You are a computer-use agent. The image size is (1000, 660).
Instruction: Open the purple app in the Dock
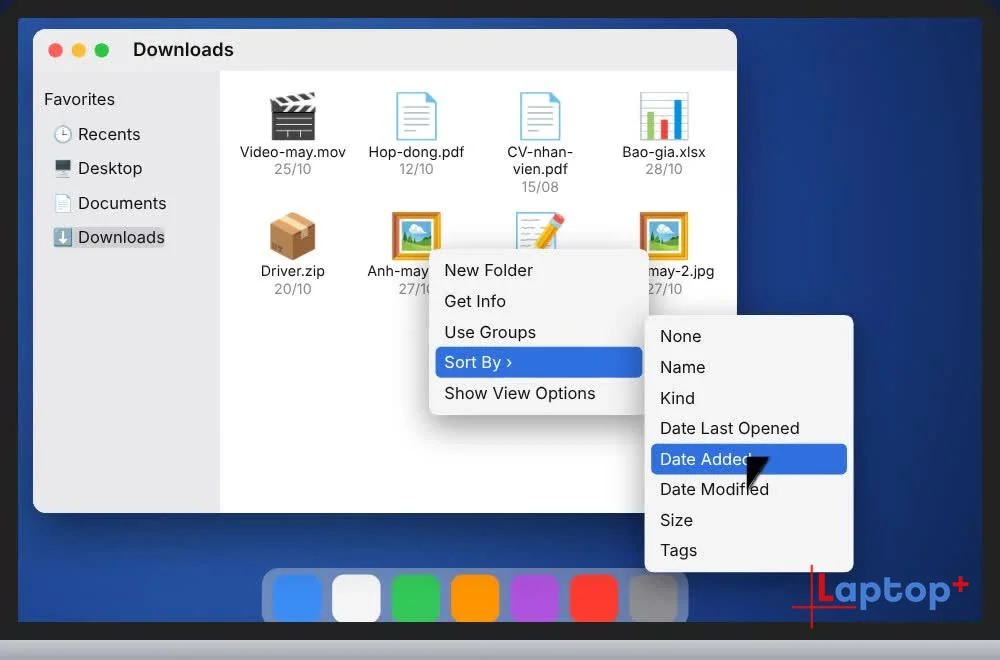coord(534,598)
